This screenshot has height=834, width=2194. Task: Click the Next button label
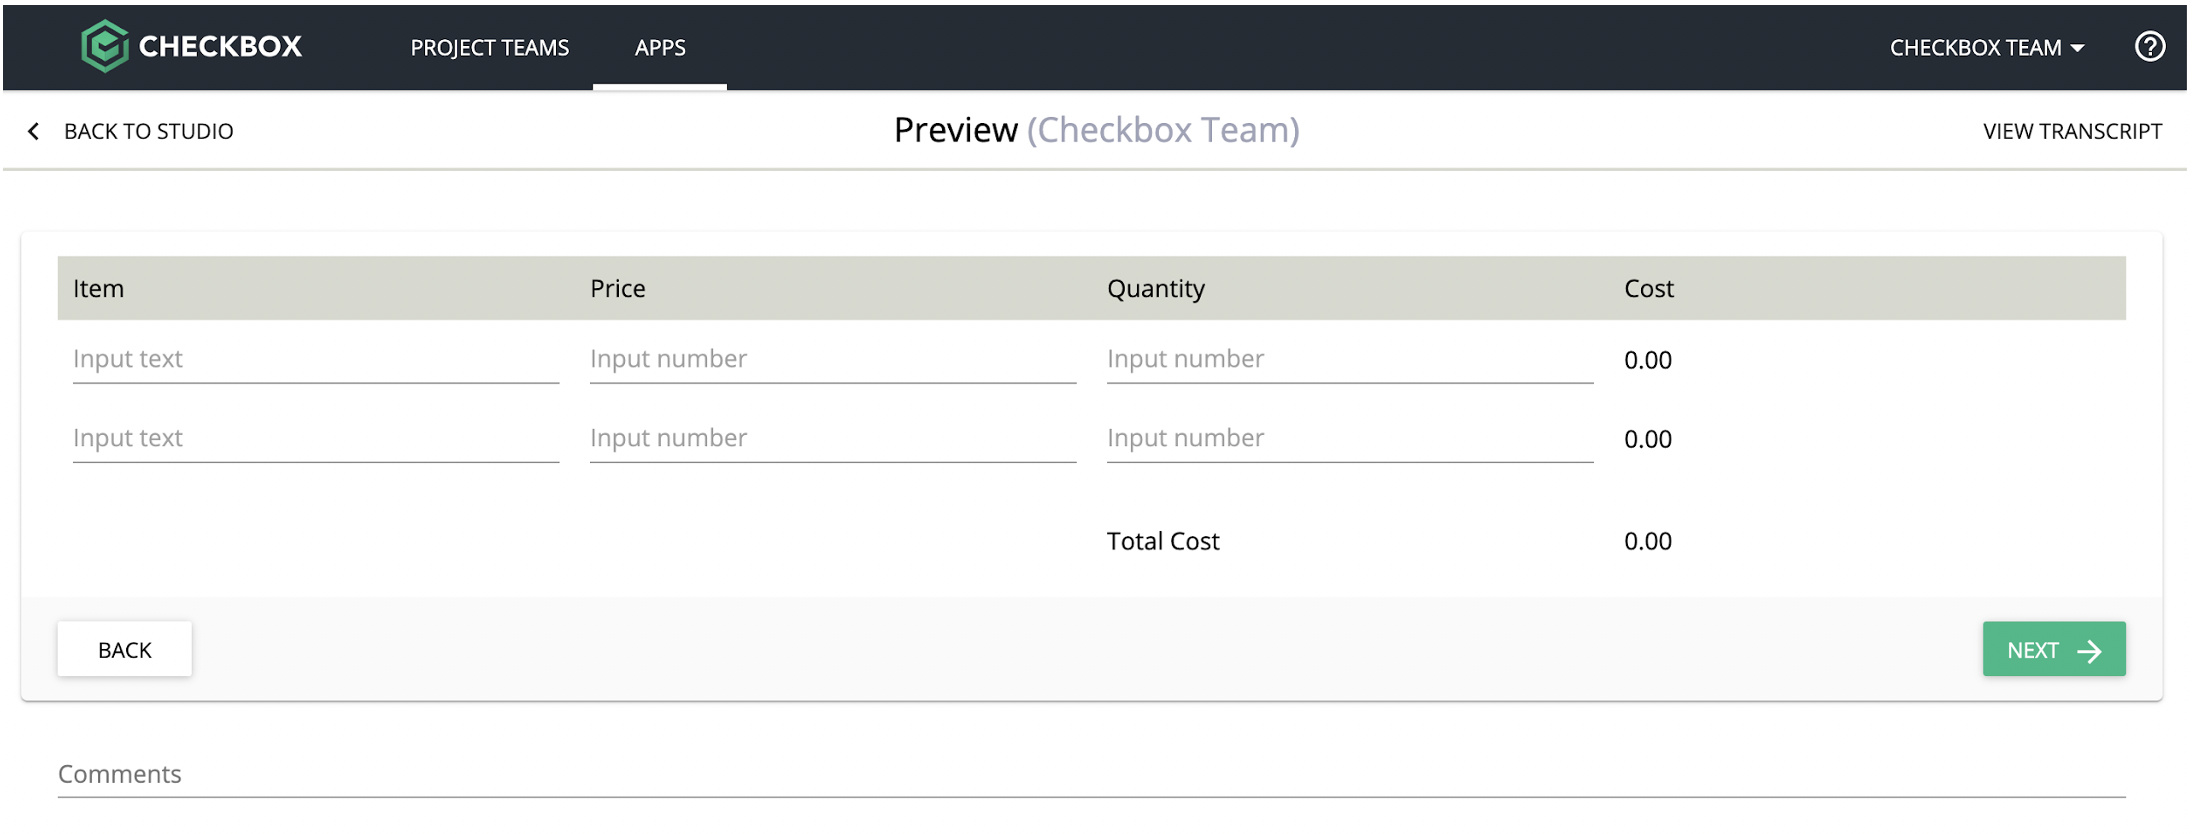2033,650
